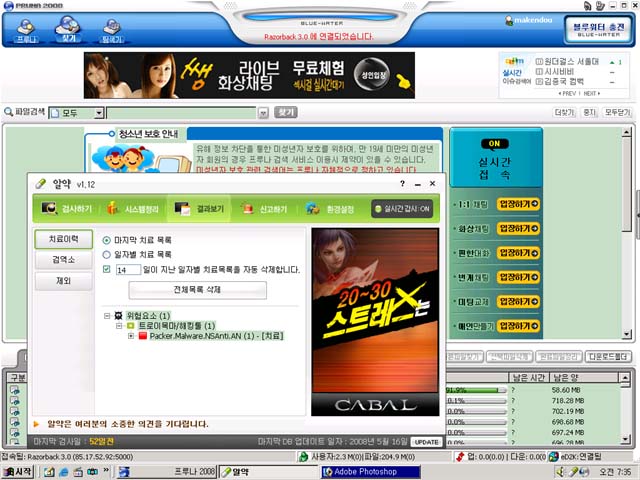Click the 더찾기 button
This screenshot has height=480, width=640.
564,112
